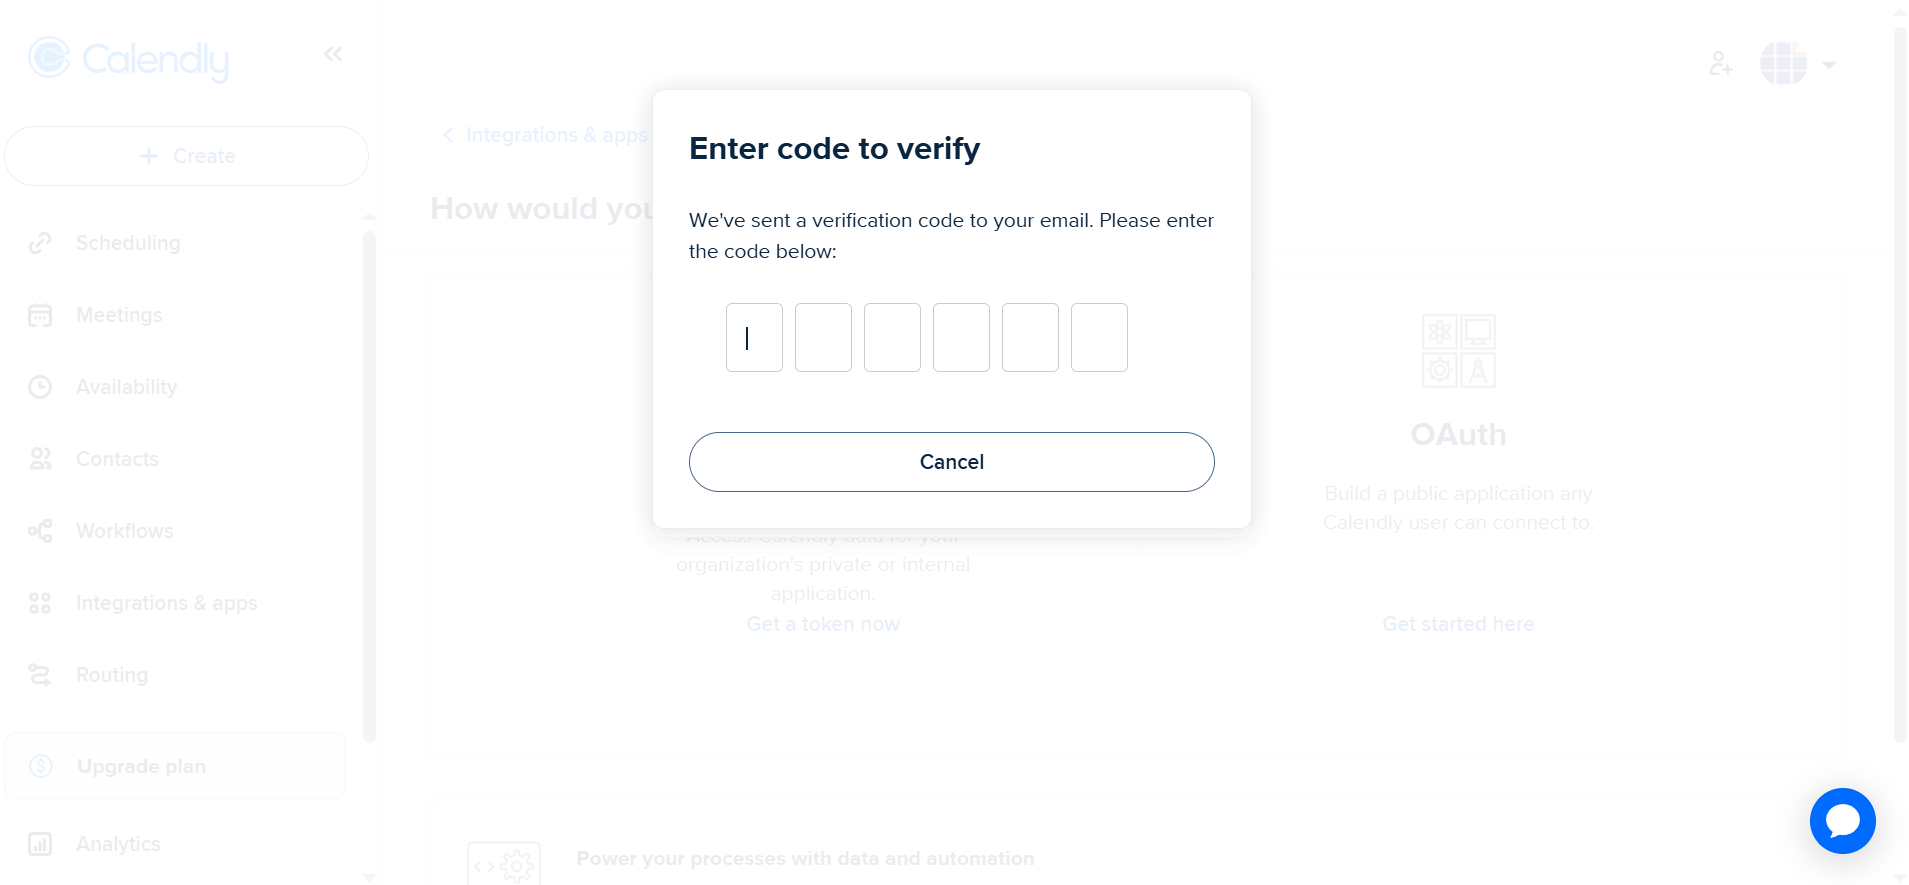Click the sidebar scrollbar

[369, 450]
